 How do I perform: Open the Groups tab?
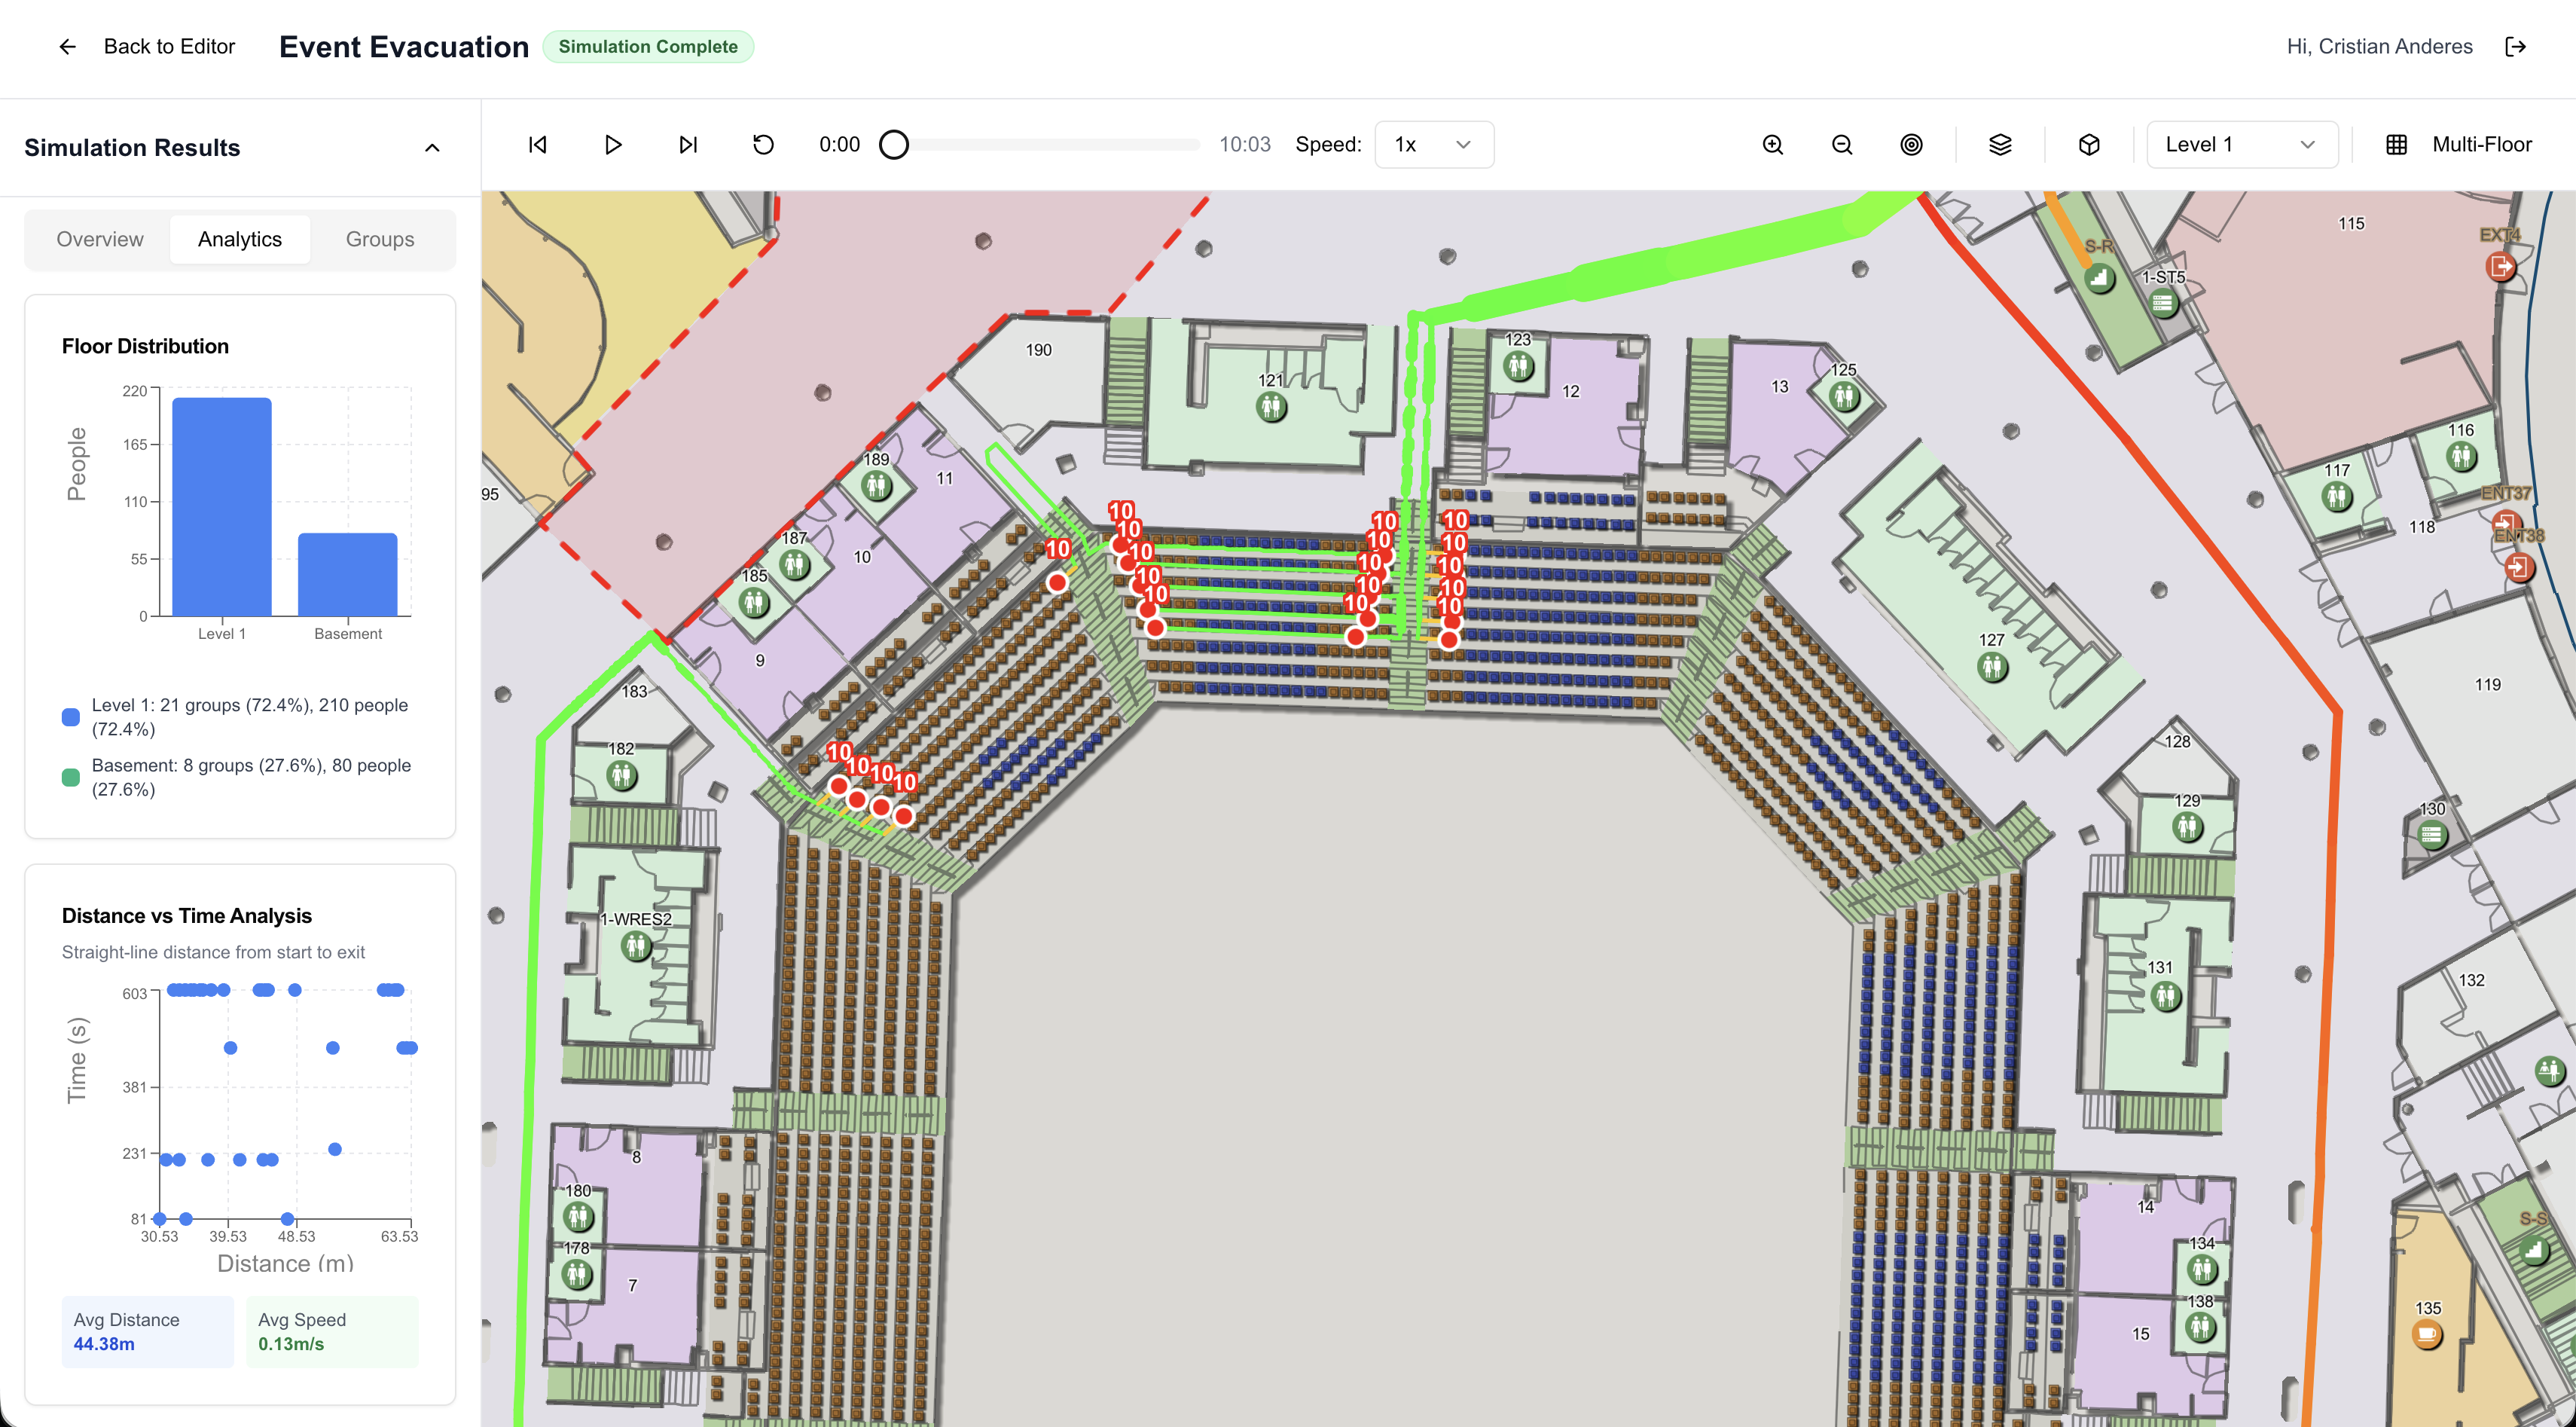pyautogui.click(x=380, y=239)
